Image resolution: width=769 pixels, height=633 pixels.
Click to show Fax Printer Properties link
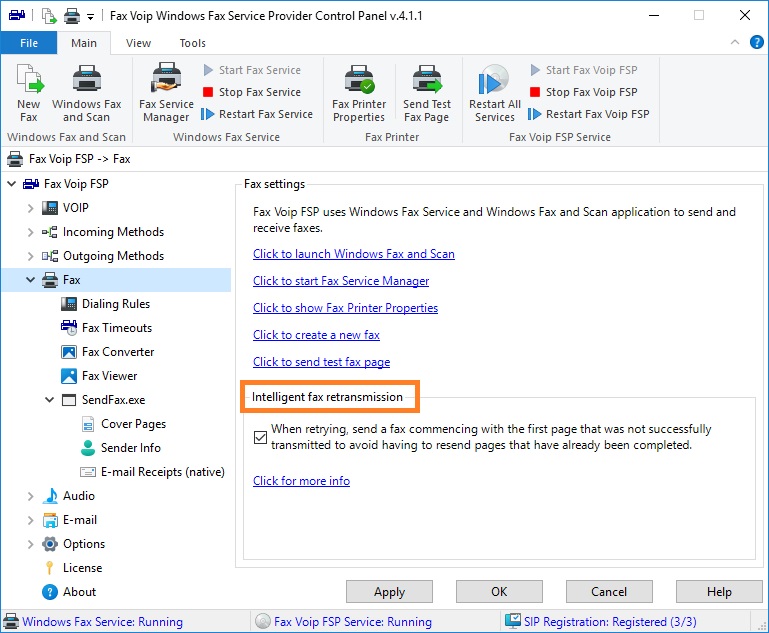tap(345, 308)
